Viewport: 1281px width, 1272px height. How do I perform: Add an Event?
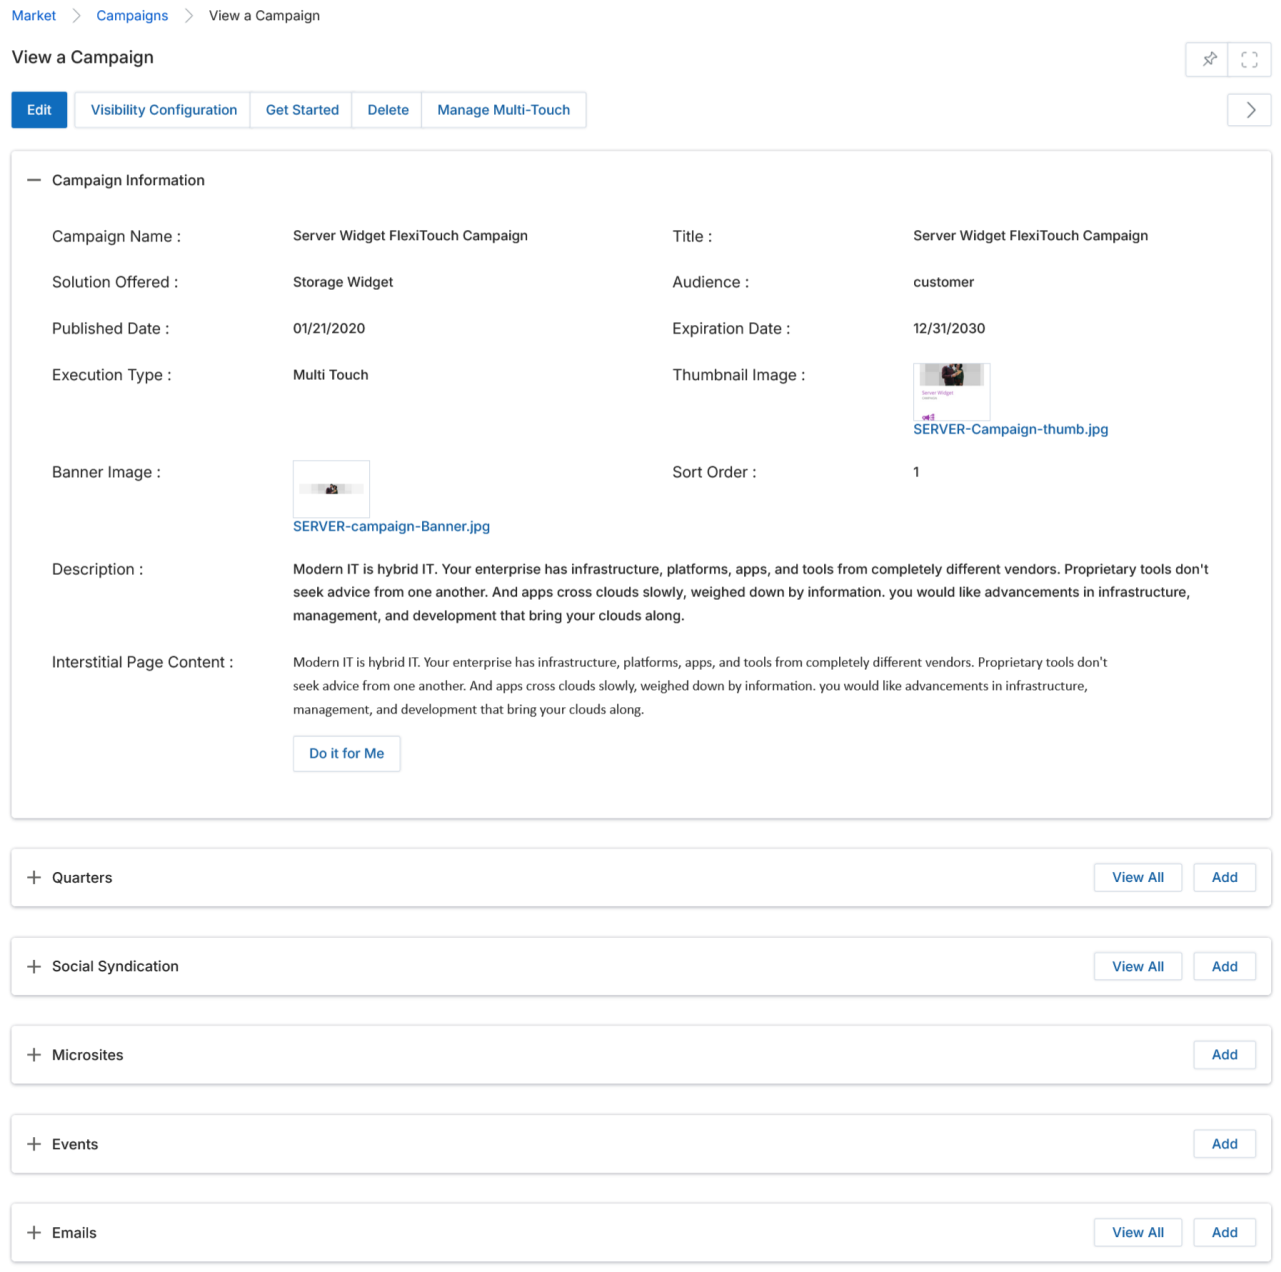(1225, 1144)
